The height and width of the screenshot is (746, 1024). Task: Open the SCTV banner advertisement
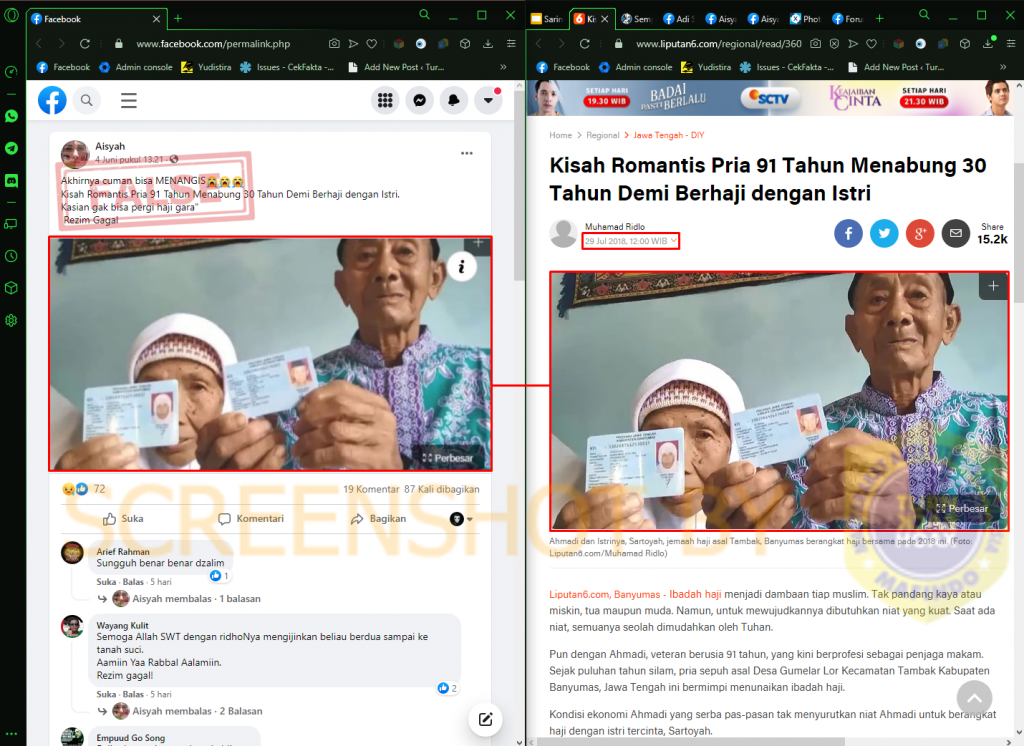tap(771, 98)
